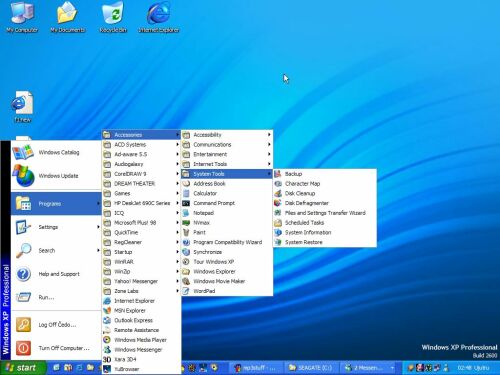This screenshot has width=500, height=375.
Task: Click the System Restore icon
Action: pyautogui.click(x=278, y=242)
